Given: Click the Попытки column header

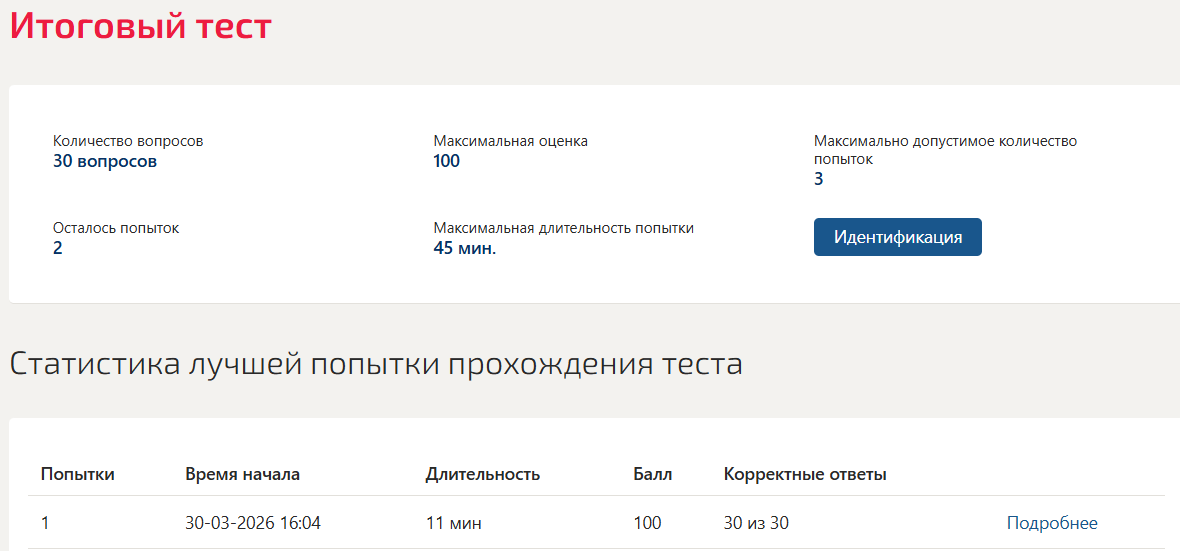Looking at the screenshot, I should point(78,474).
